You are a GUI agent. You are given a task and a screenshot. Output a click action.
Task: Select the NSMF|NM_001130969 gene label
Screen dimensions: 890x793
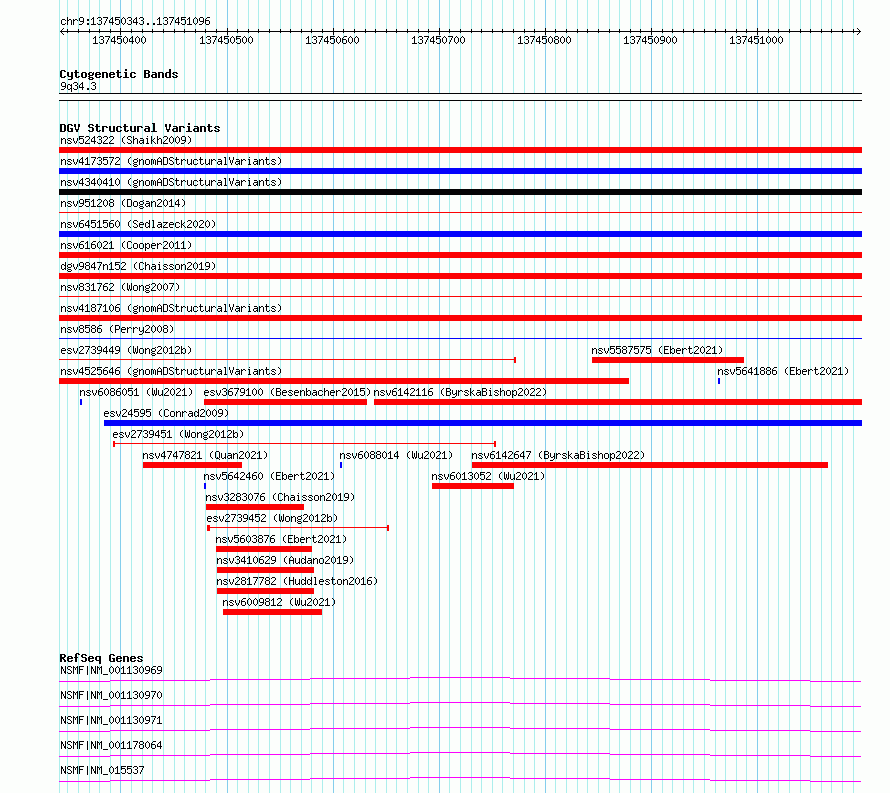[111, 670]
